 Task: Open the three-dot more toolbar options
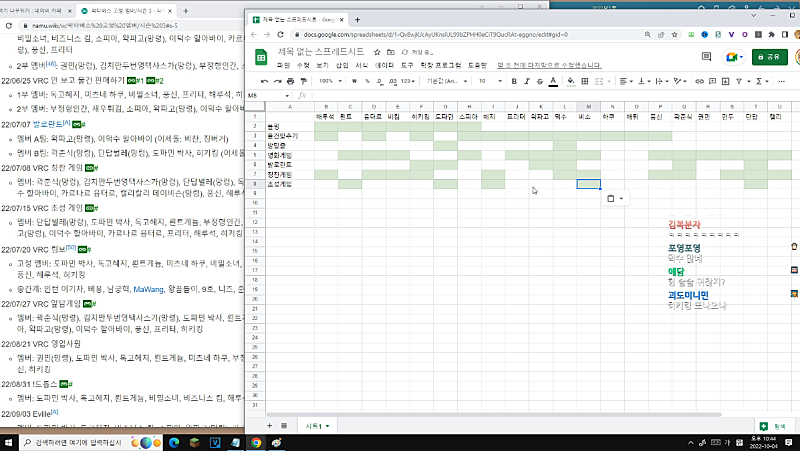pyautogui.click(x=781, y=81)
